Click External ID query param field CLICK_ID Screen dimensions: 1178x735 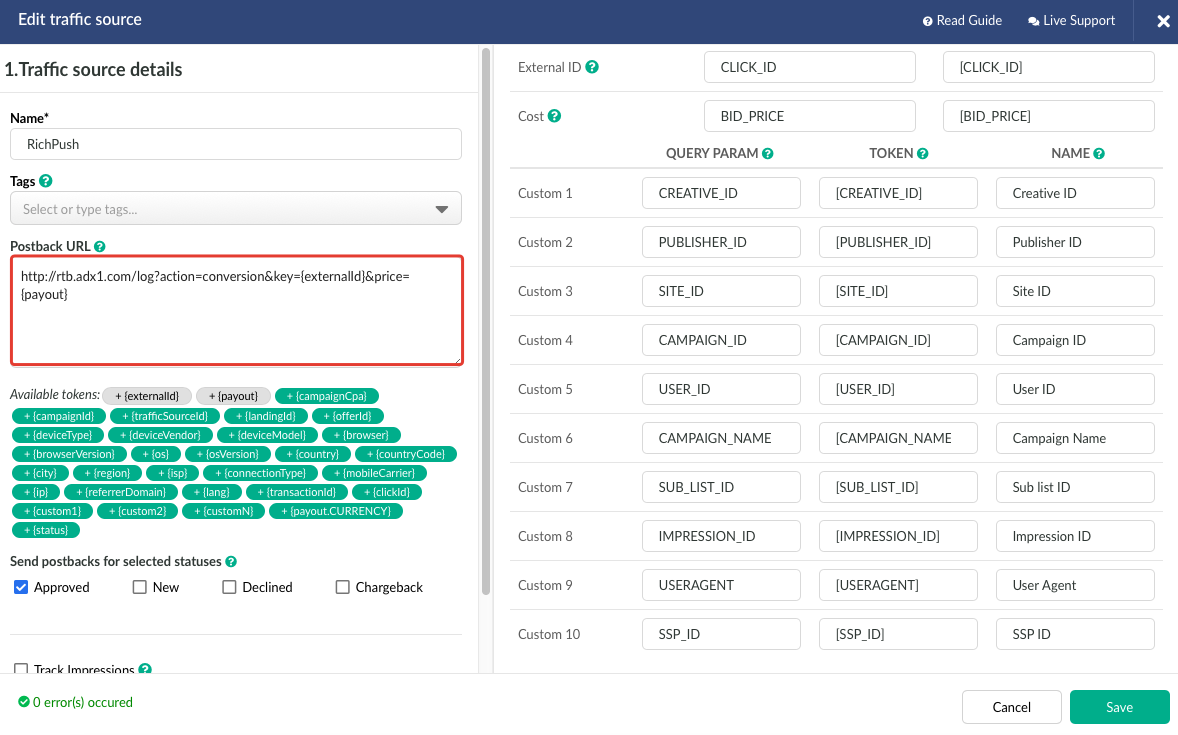tap(810, 67)
